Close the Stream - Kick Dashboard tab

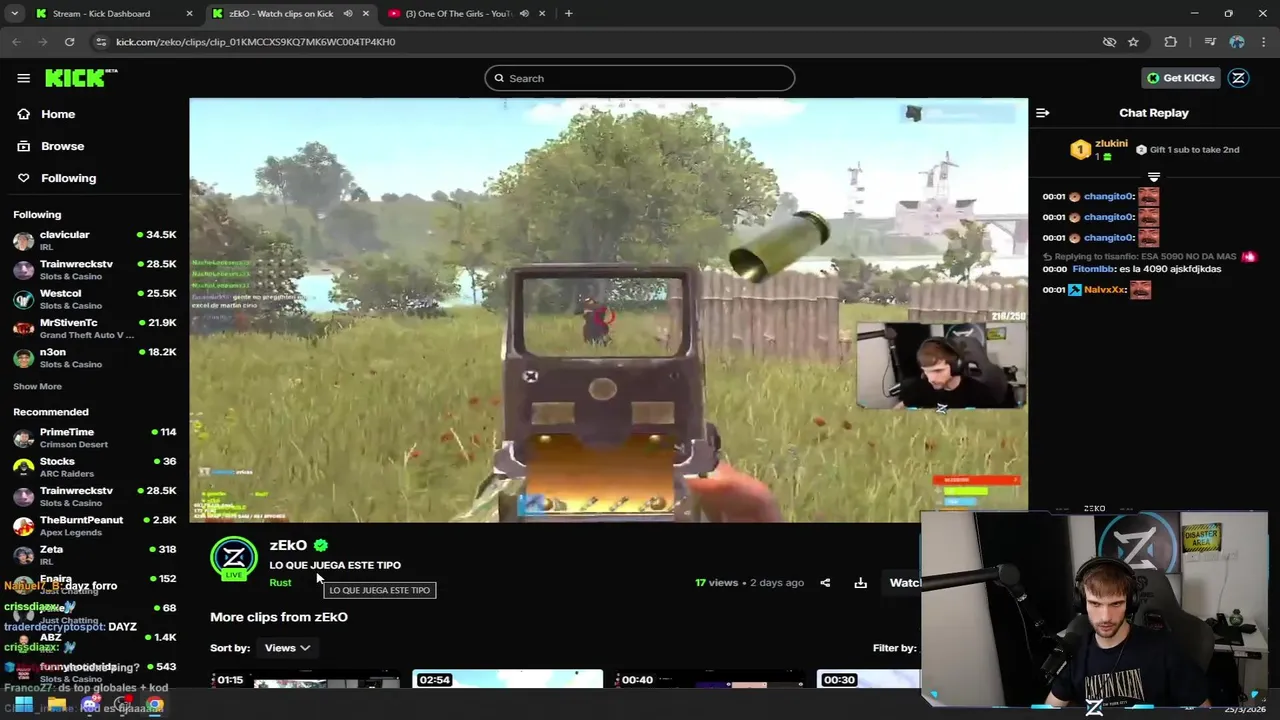point(190,13)
